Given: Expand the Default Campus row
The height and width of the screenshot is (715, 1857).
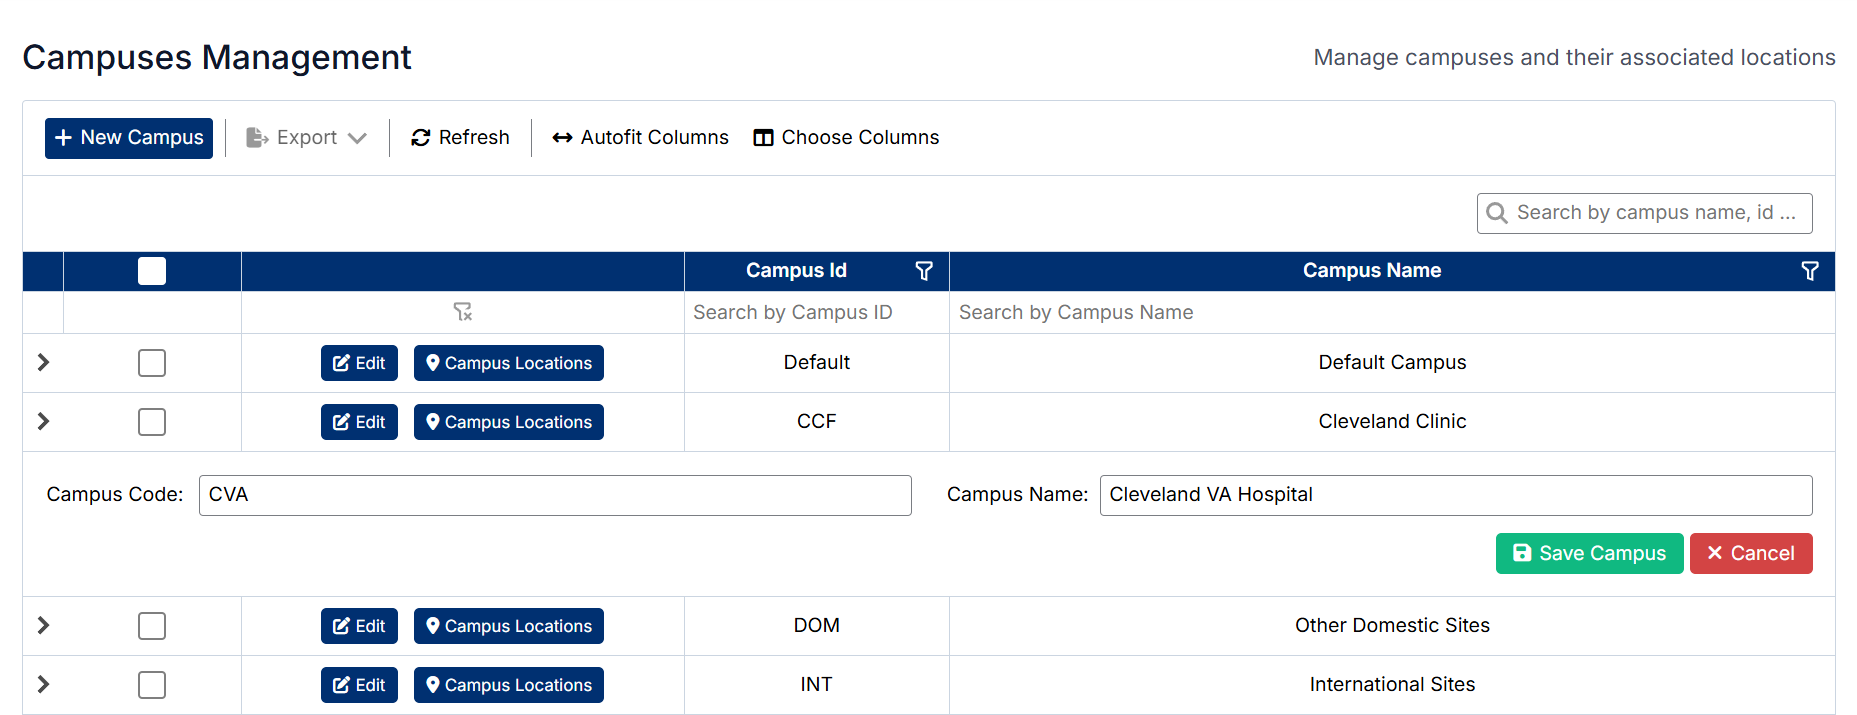Looking at the screenshot, I should coord(43,363).
